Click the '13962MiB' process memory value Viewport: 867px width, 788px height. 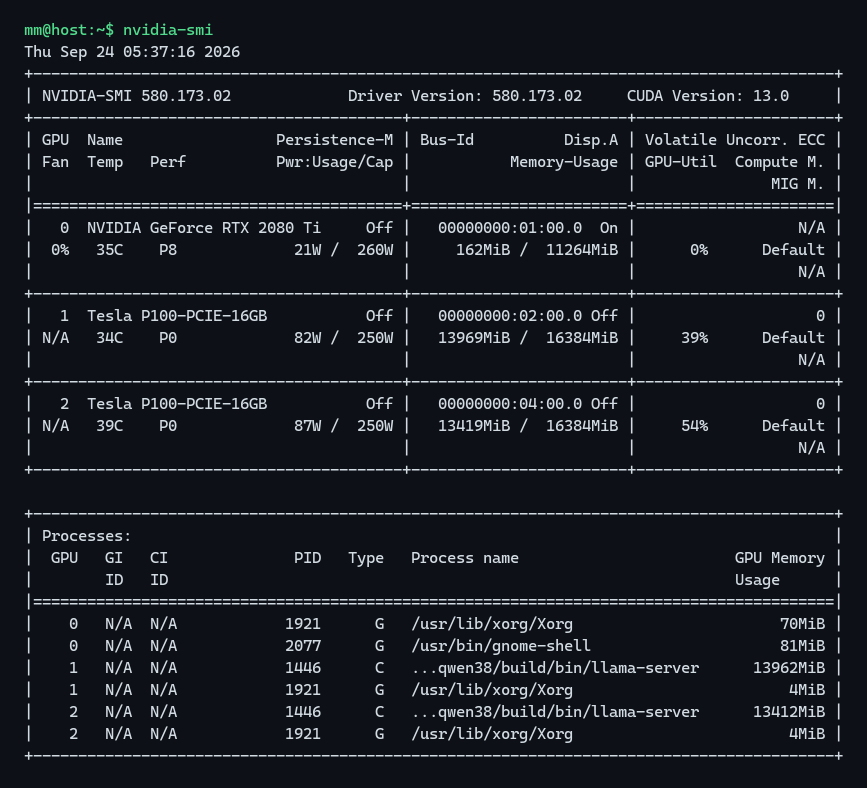(789, 668)
